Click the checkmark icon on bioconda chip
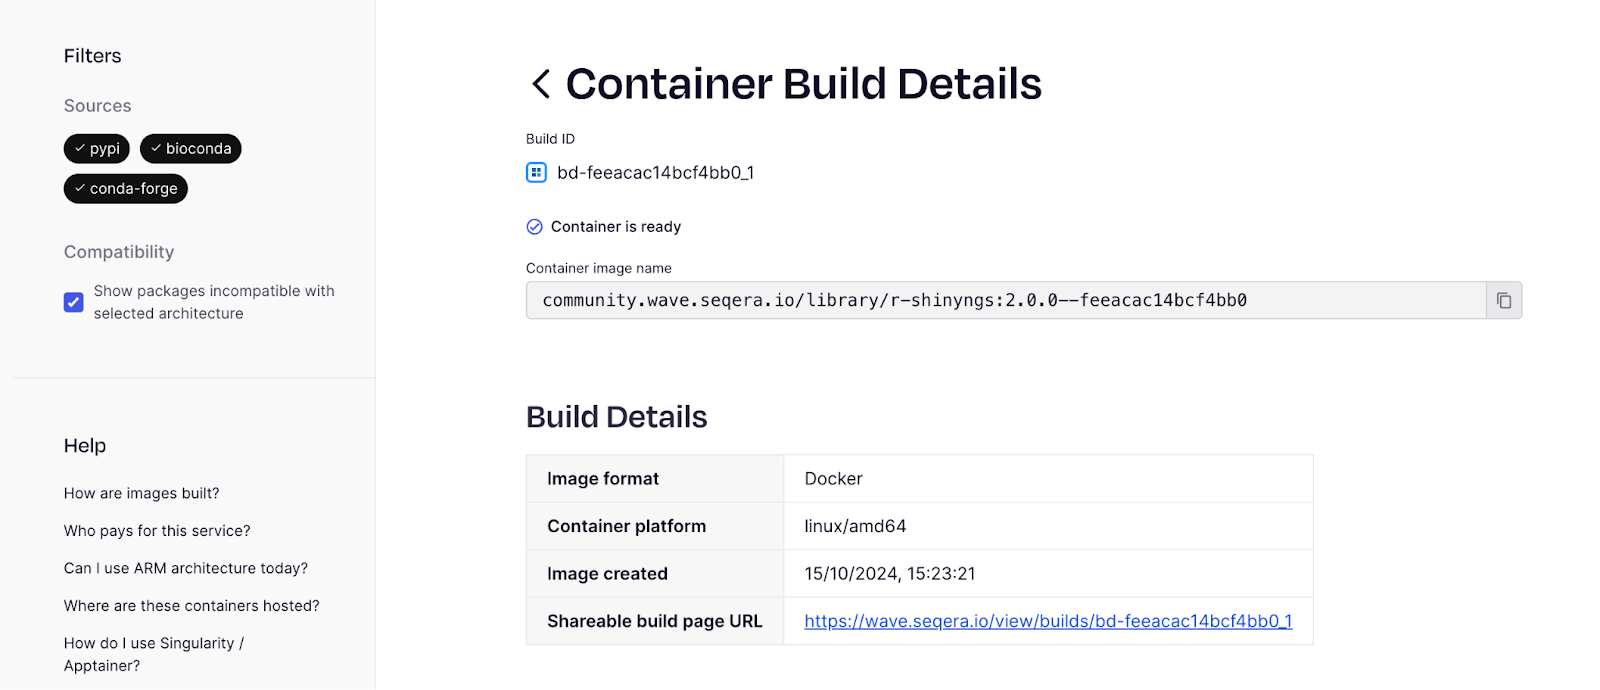Image resolution: width=1600 pixels, height=690 pixels. tap(156, 148)
